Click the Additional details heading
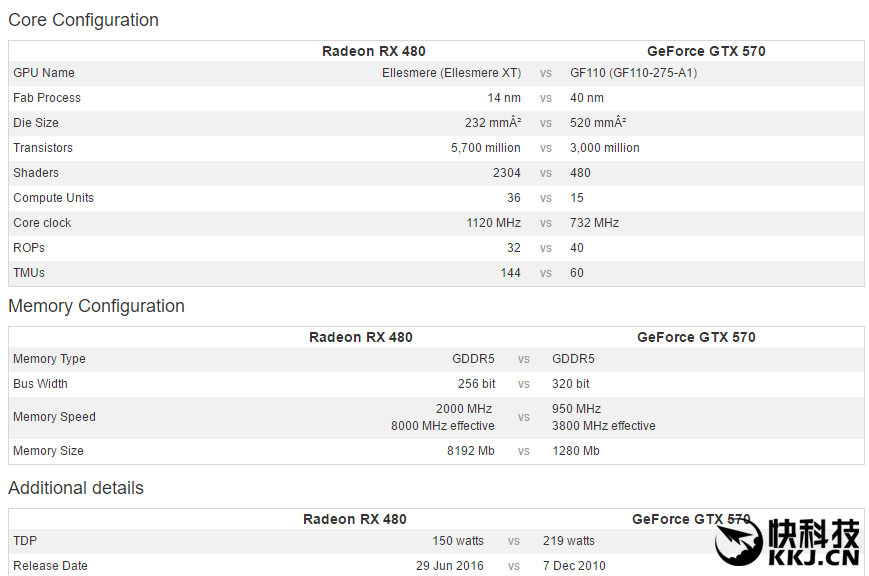The image size is (869, 576). [76, 488]
